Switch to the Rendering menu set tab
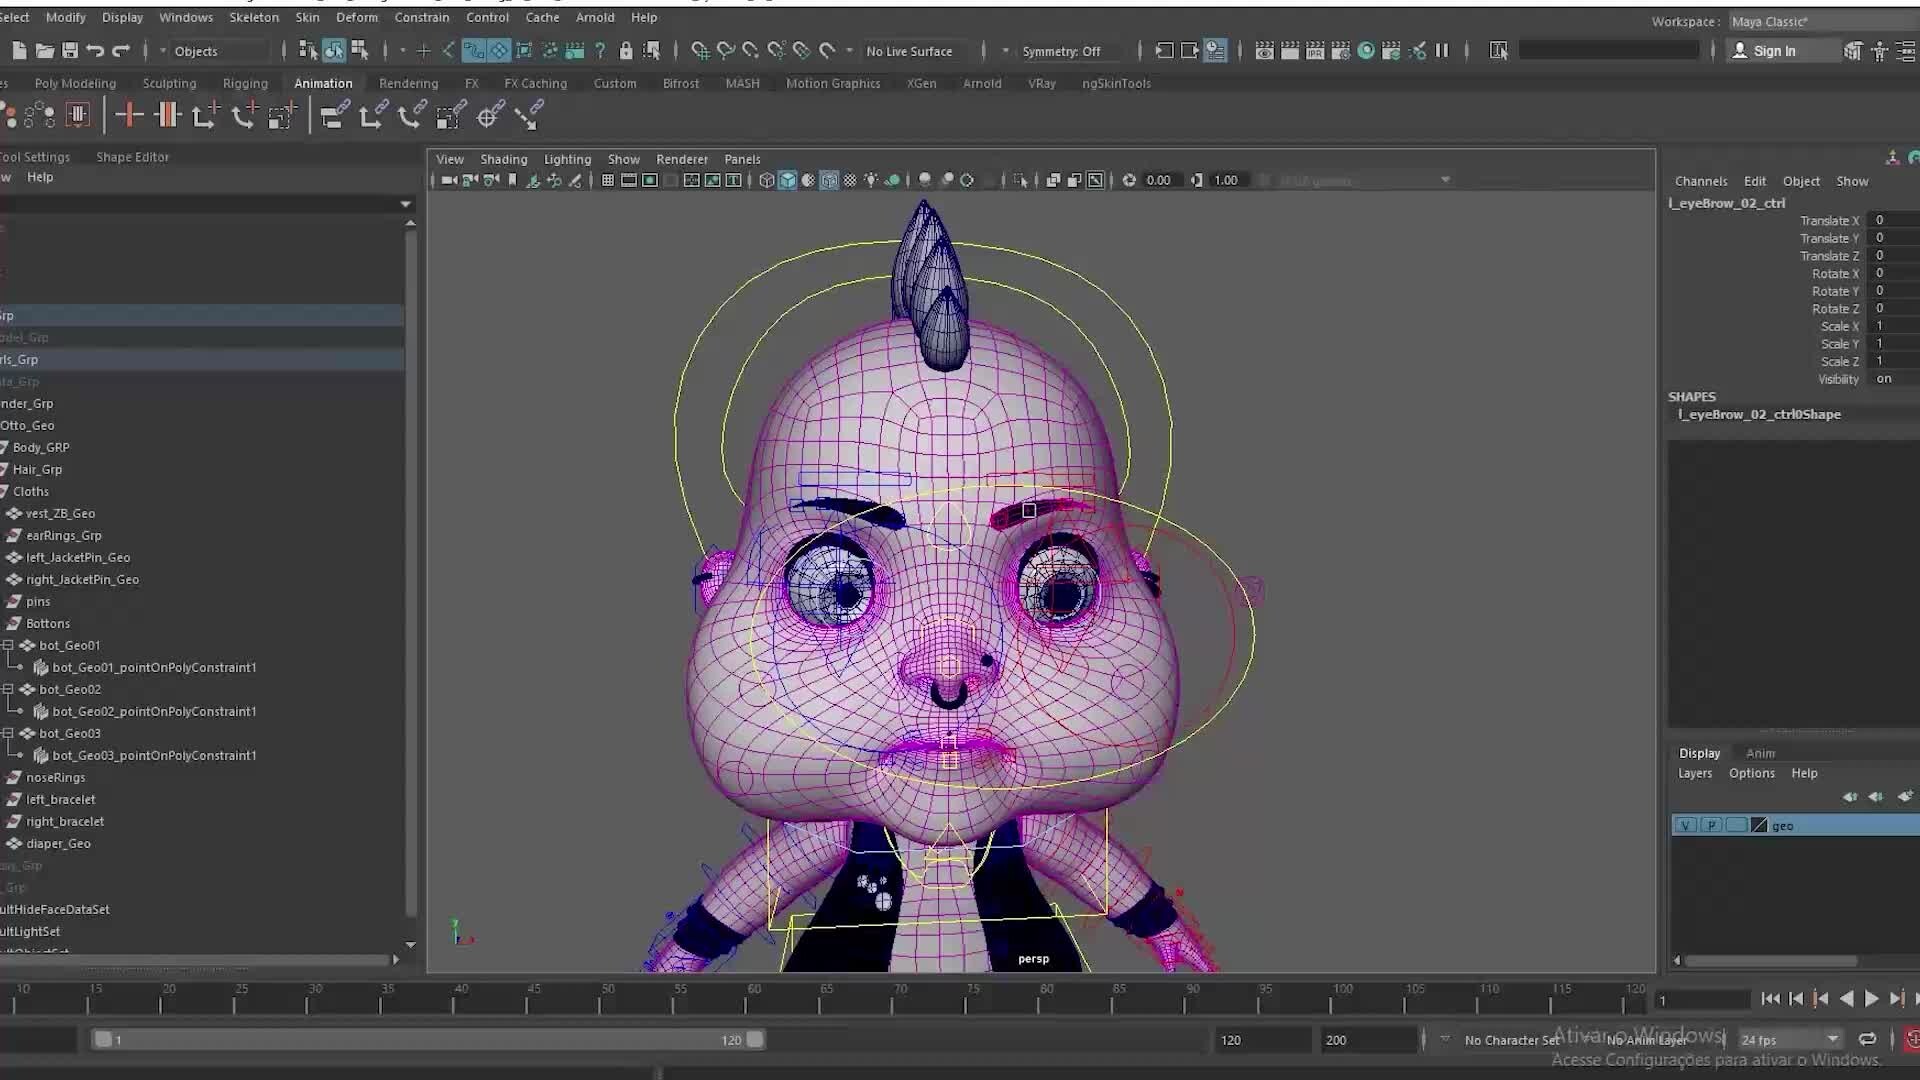 pyautogui.click(x=408, y=83)
